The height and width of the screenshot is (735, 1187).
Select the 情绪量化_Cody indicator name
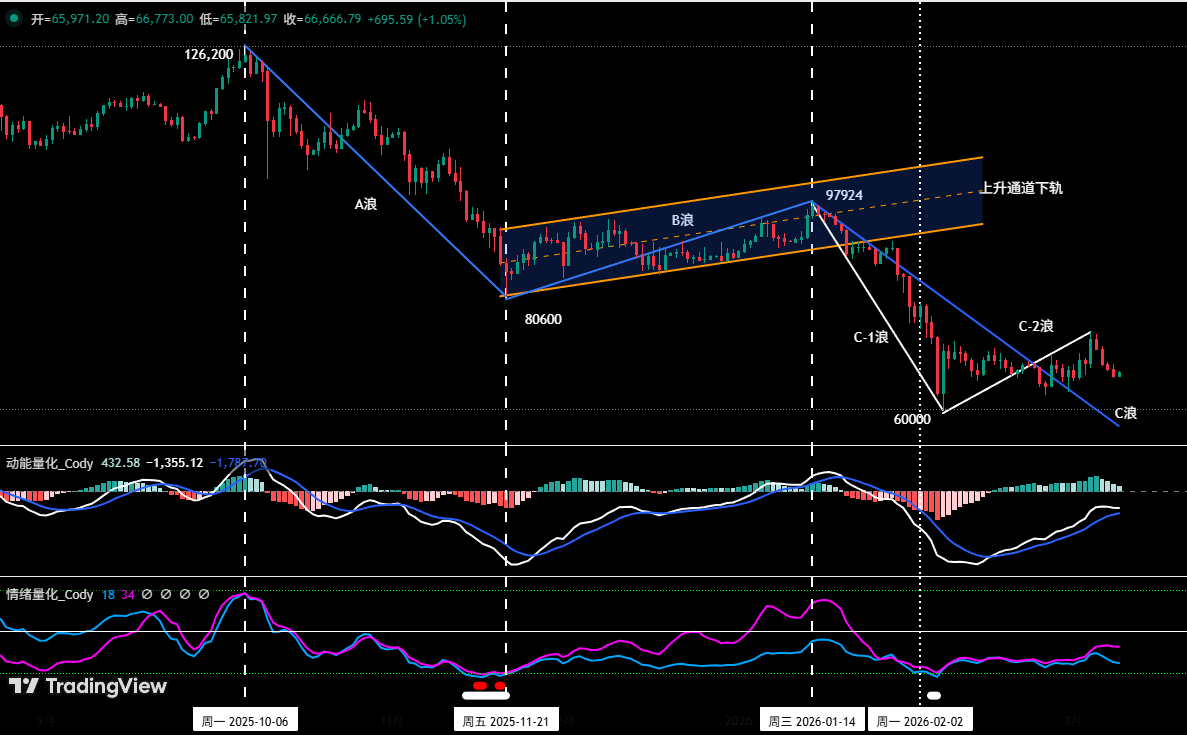[50, 594]
